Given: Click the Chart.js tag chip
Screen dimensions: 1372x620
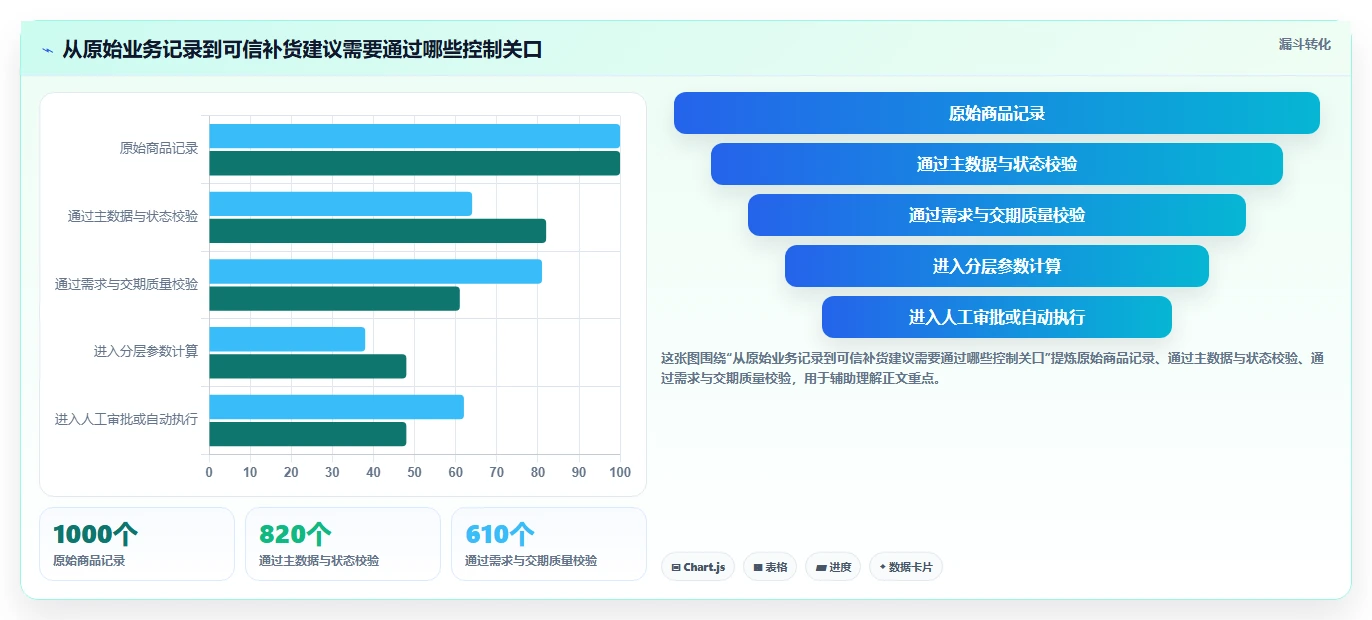Looking at the screenshot, I should click(x=698, y=567).
